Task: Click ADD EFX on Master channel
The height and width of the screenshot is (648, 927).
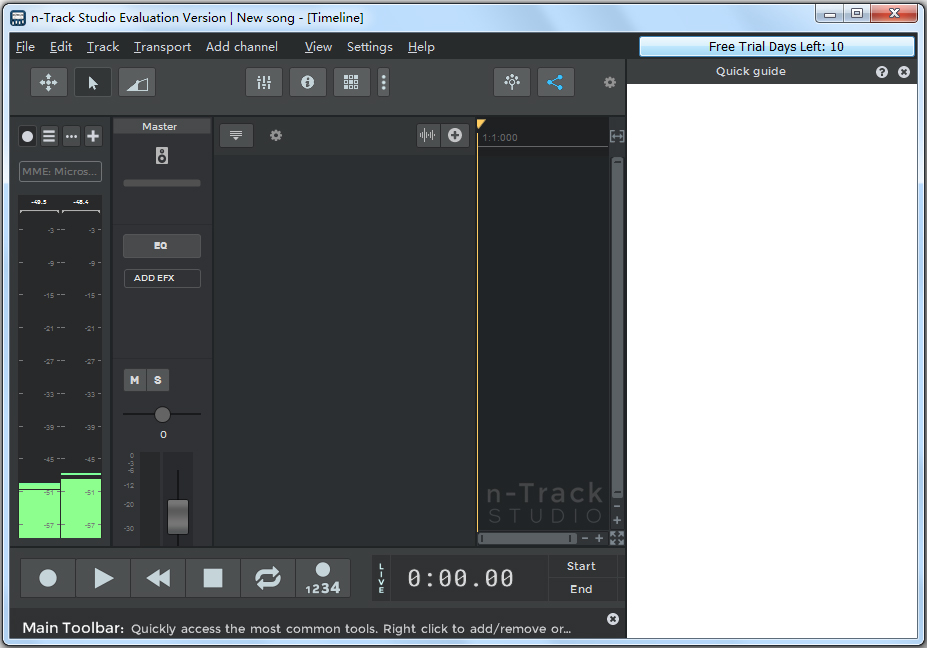Action: click(162, 278)
